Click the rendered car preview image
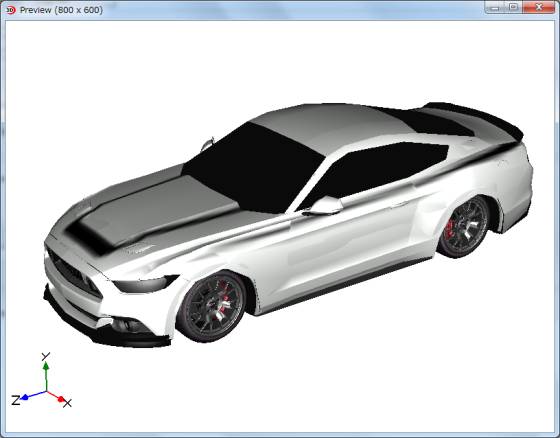The width and height of the screenshot is (560, 438). click(x=288, y=224)
